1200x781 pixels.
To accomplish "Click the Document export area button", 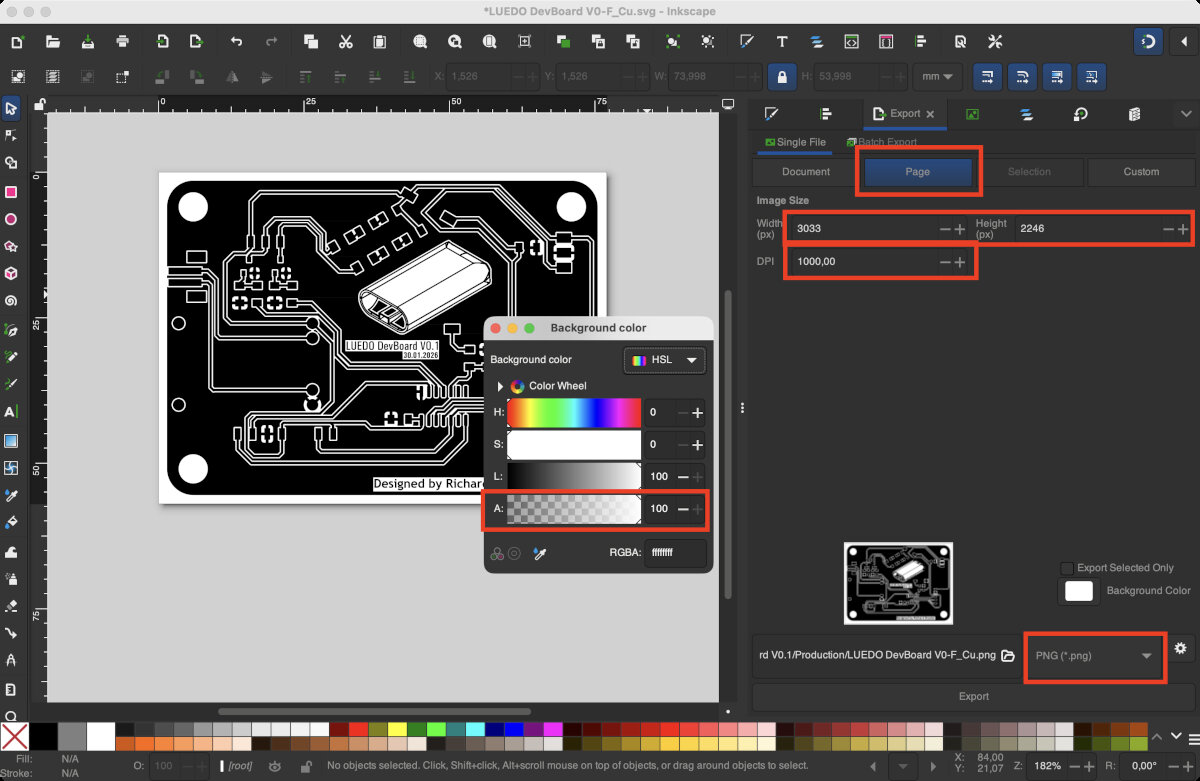I will (806, 172).
